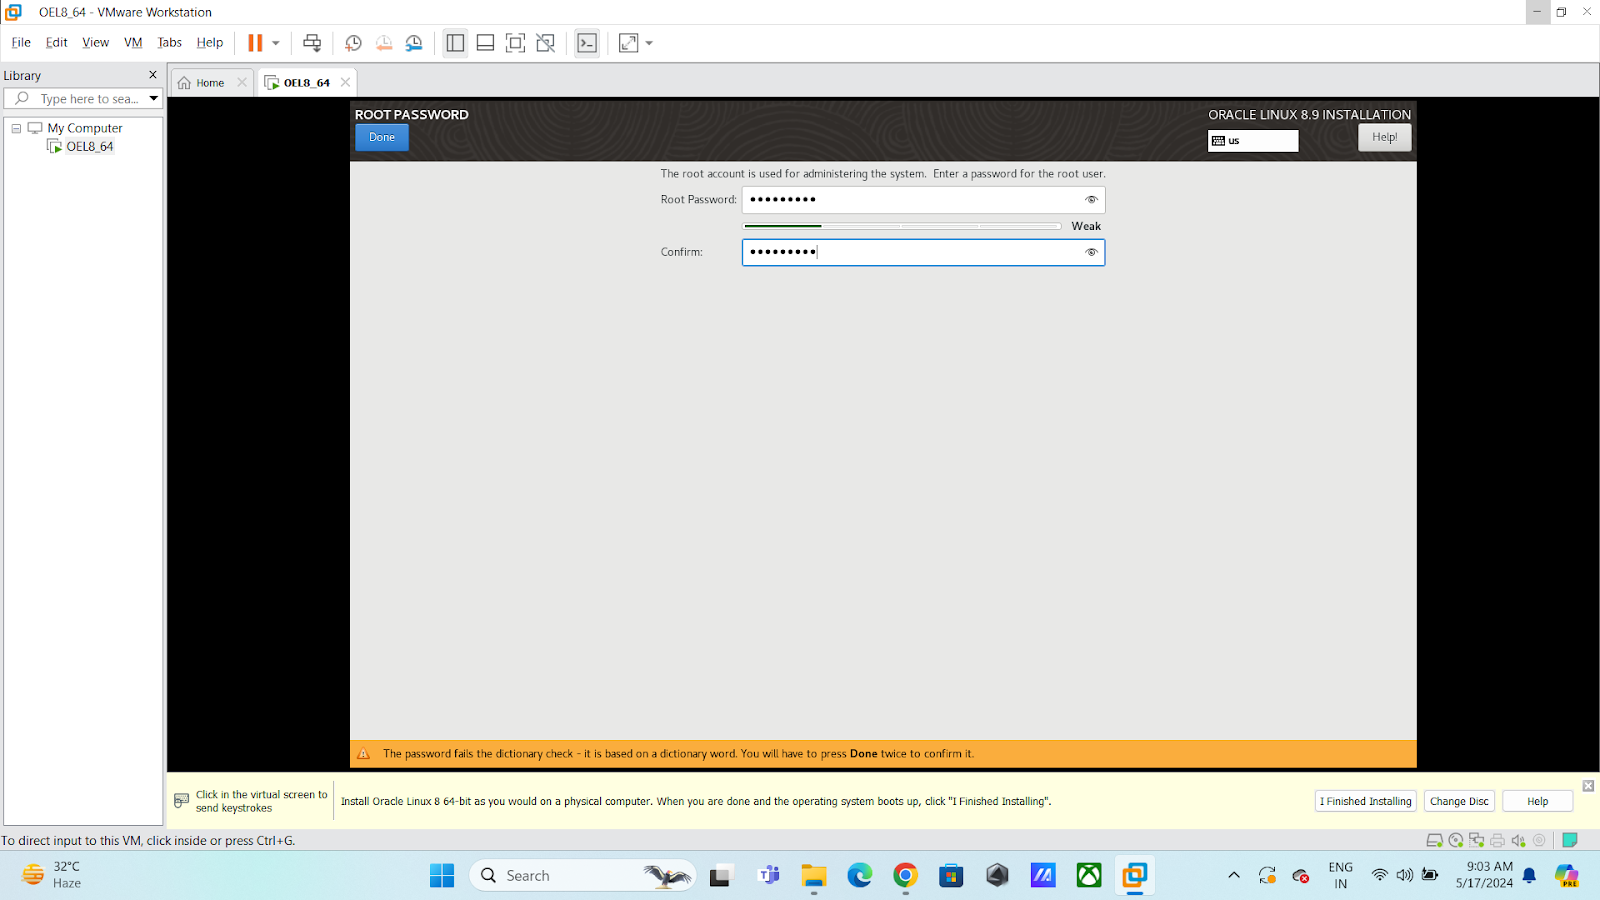
Task: Click the Suspend (pause) VM toolbar icon
Action: pos(255,43)
